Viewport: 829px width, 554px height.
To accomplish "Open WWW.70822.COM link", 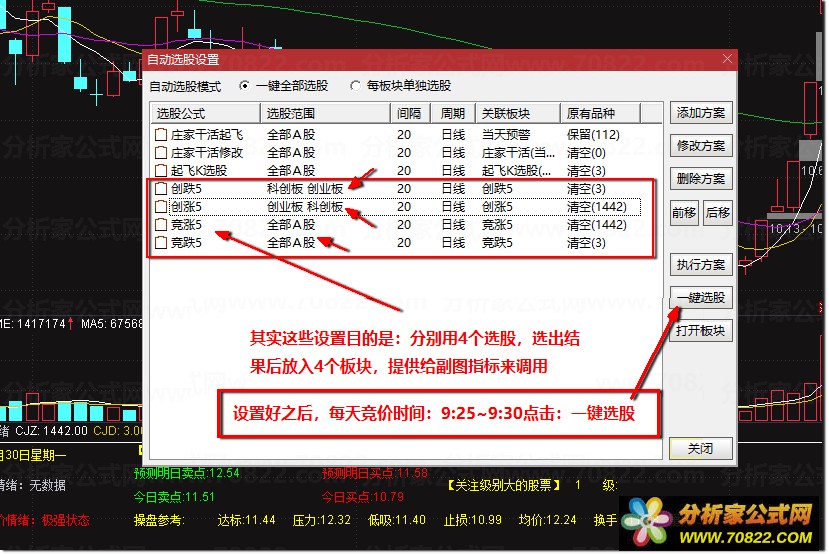I will click(745, 538).
